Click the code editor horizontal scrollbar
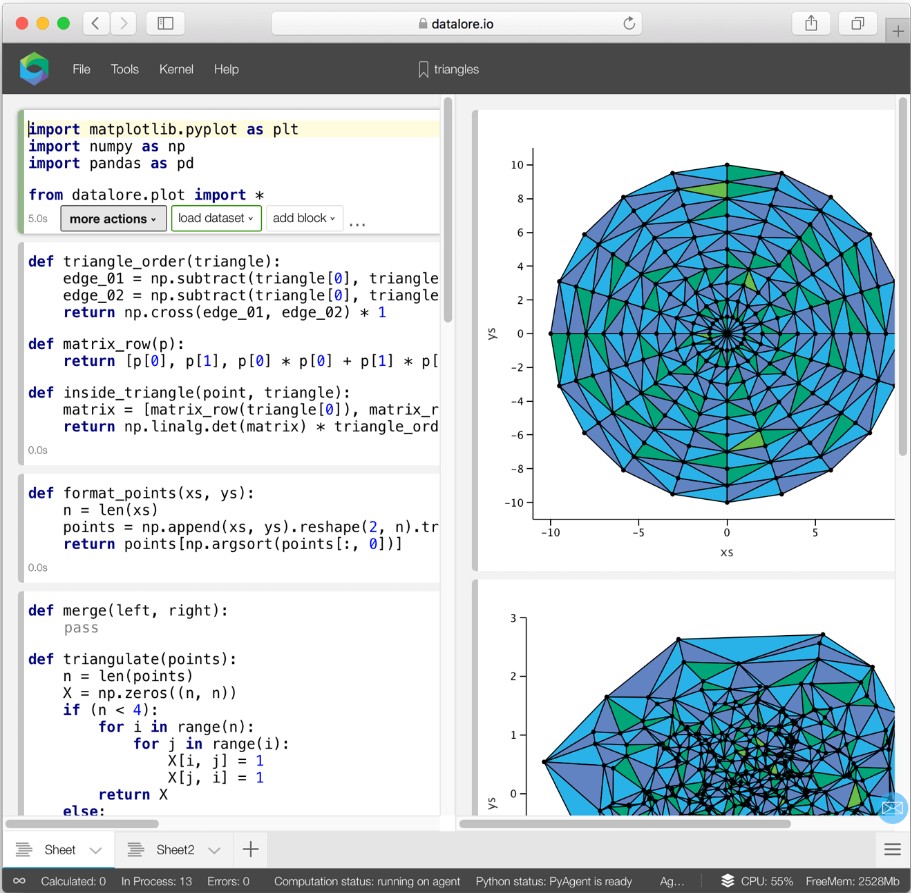911x893 pixels. click(x=82, y=823)
